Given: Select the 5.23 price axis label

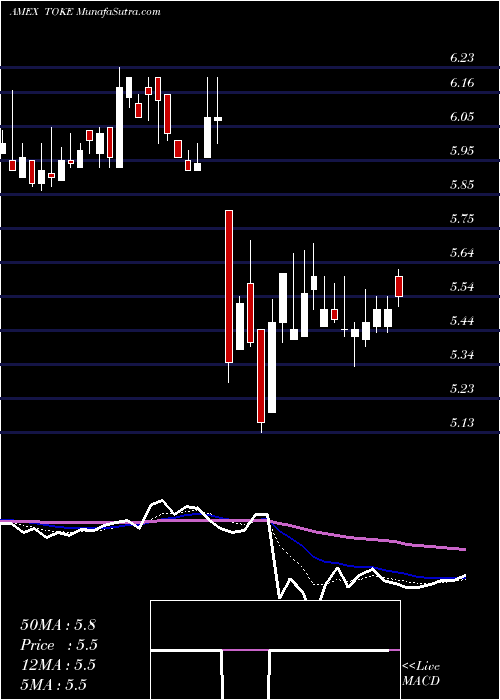Looking at the screenshot, I should point(461,388).
